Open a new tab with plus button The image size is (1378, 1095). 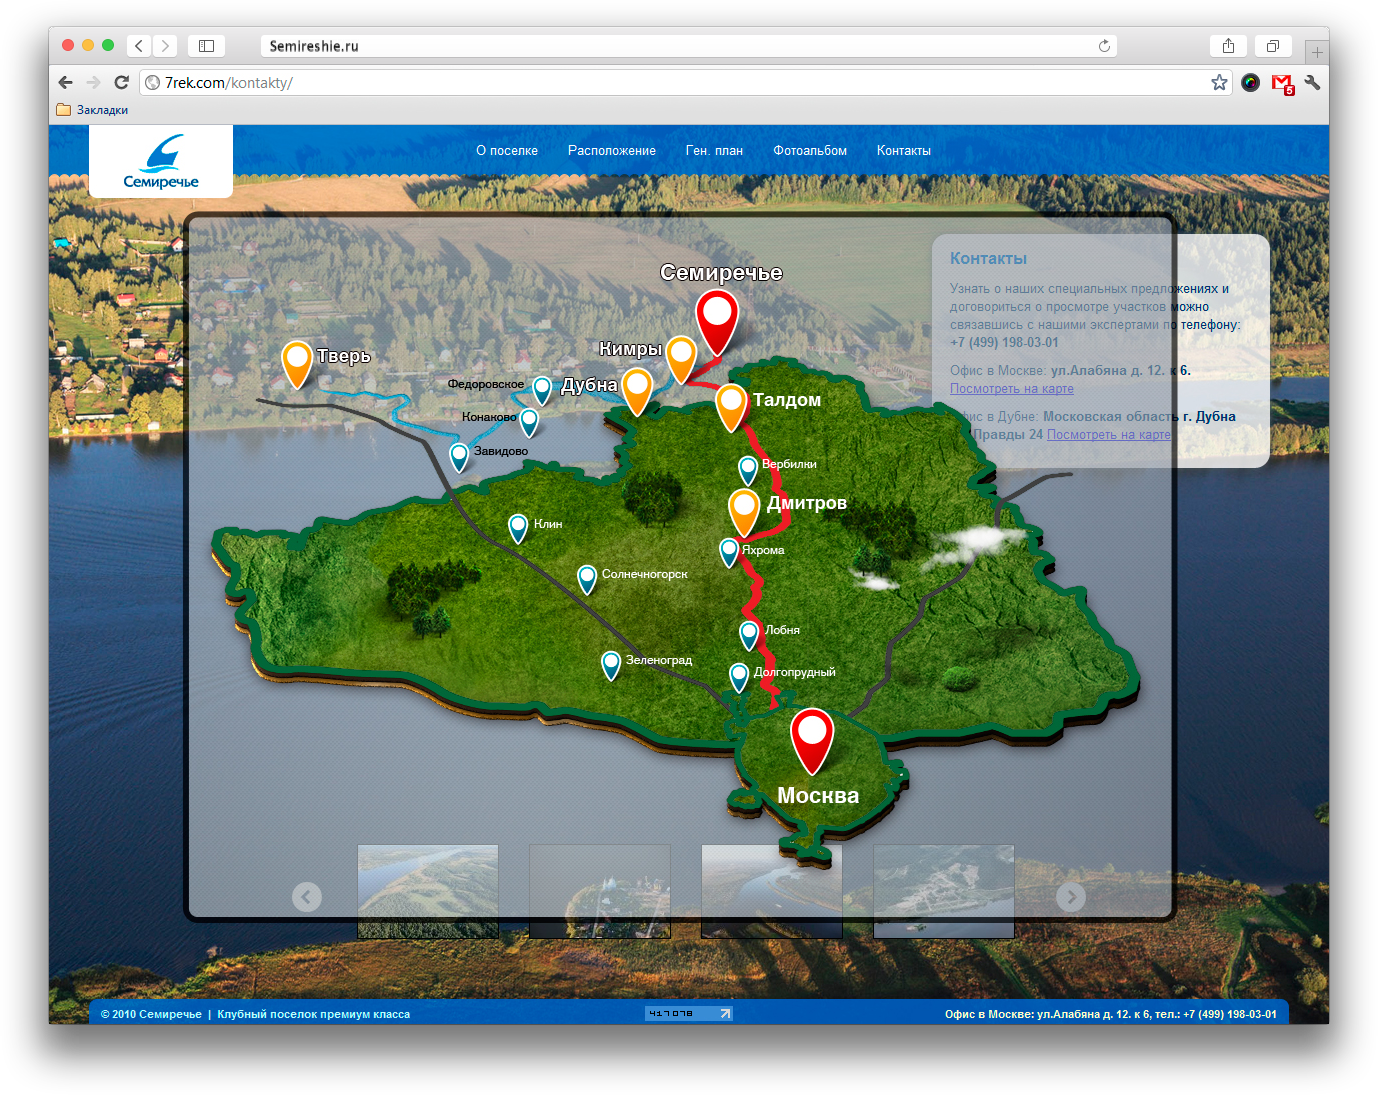[1317, 52]
